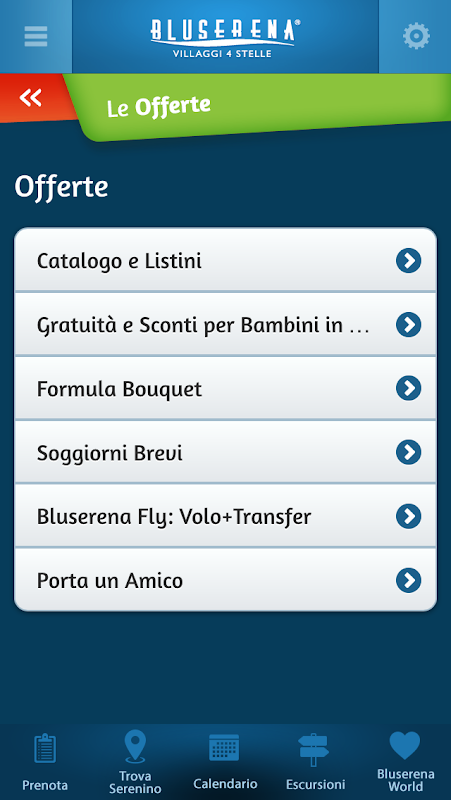Select Gratuità e Sconti per Bambini entry
Screen dimensions: 451x800
(226, 324)
